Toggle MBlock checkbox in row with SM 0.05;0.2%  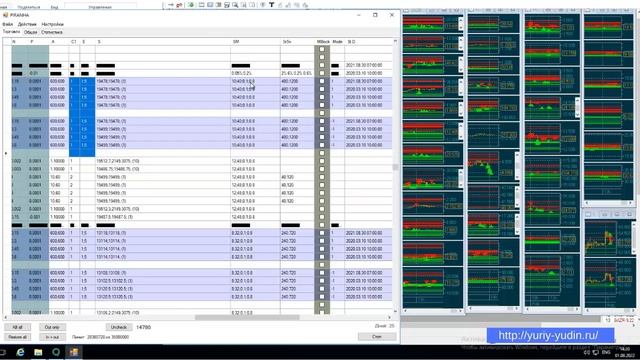[322, 73]
